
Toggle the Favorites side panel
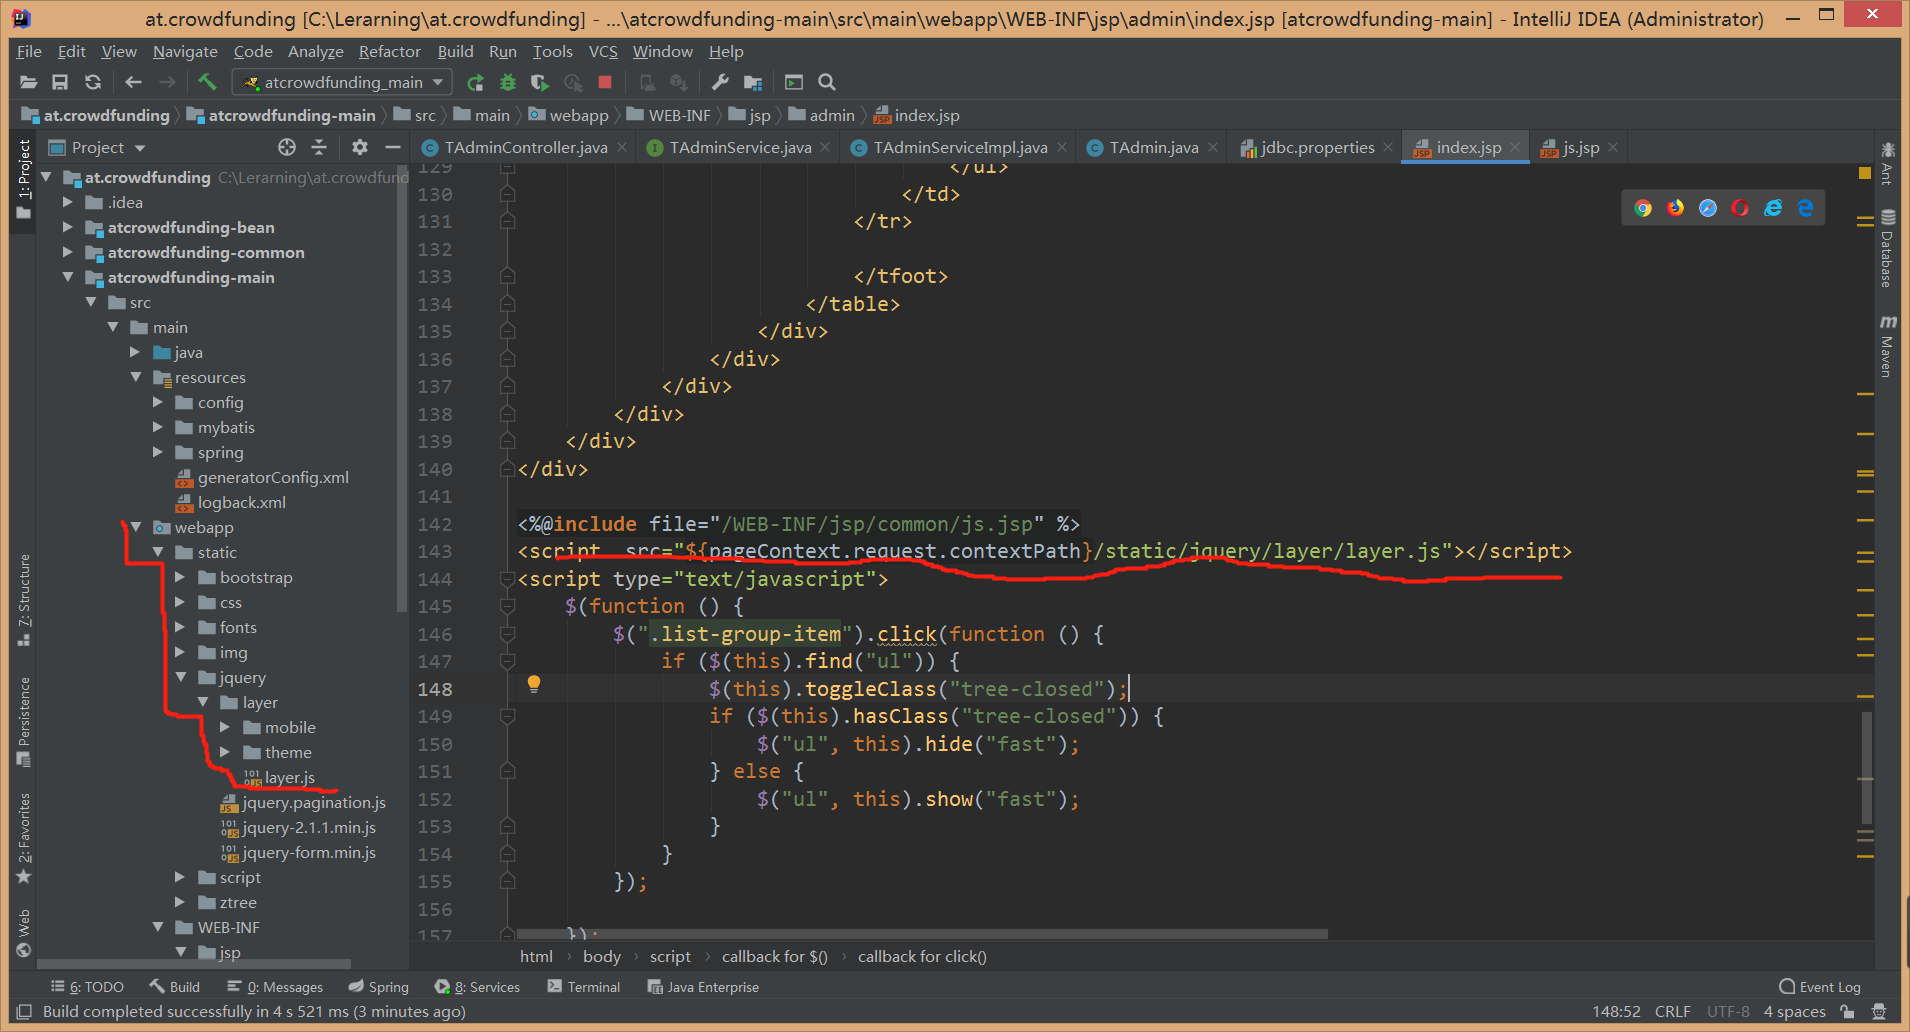point(24,838)
